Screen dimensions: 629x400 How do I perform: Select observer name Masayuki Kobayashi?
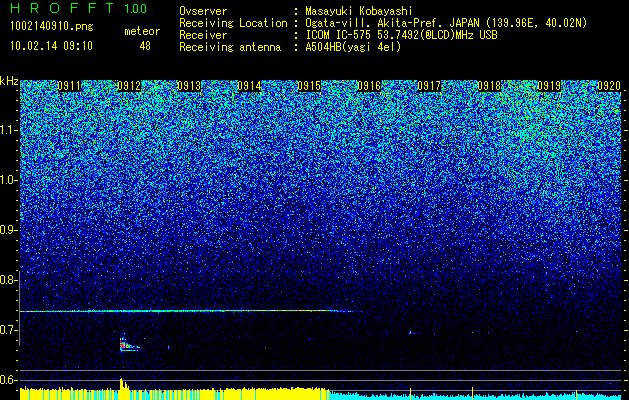[x=359, y=11]
